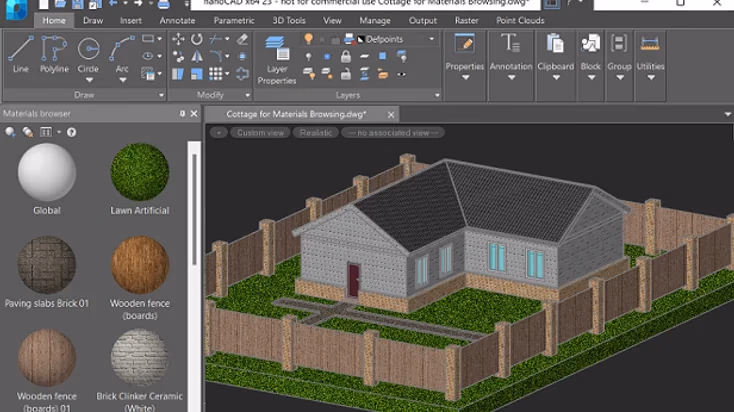Expand the Properties panel dropdown arrow
This screenshot has height=412, width=734.
click(x=465, y=78)
